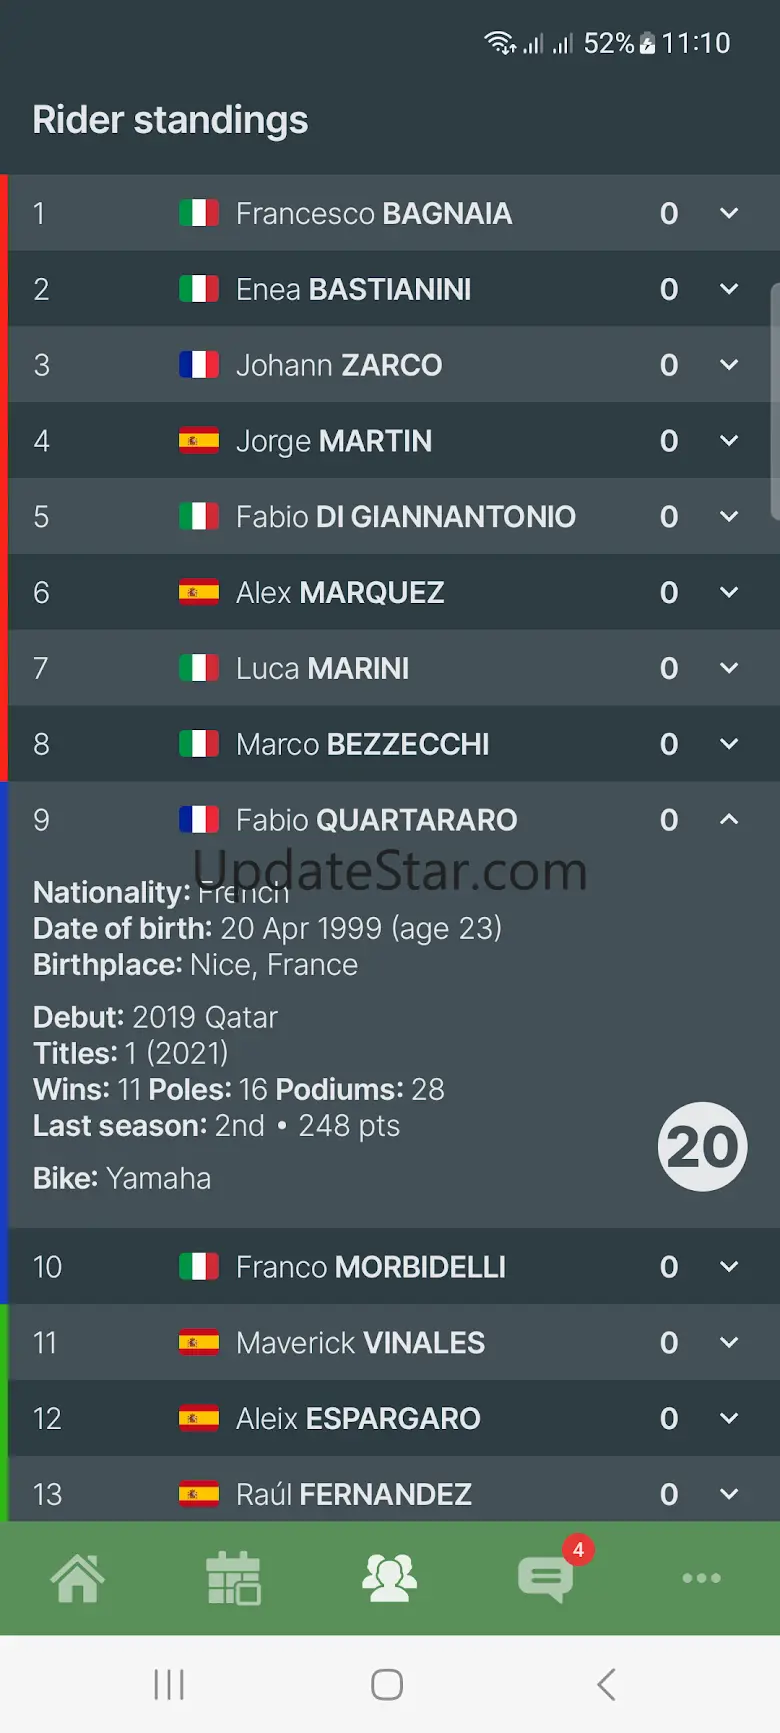Select the Alex Marquez rider name
780x1733 pixels.
(x=340, y=592)
